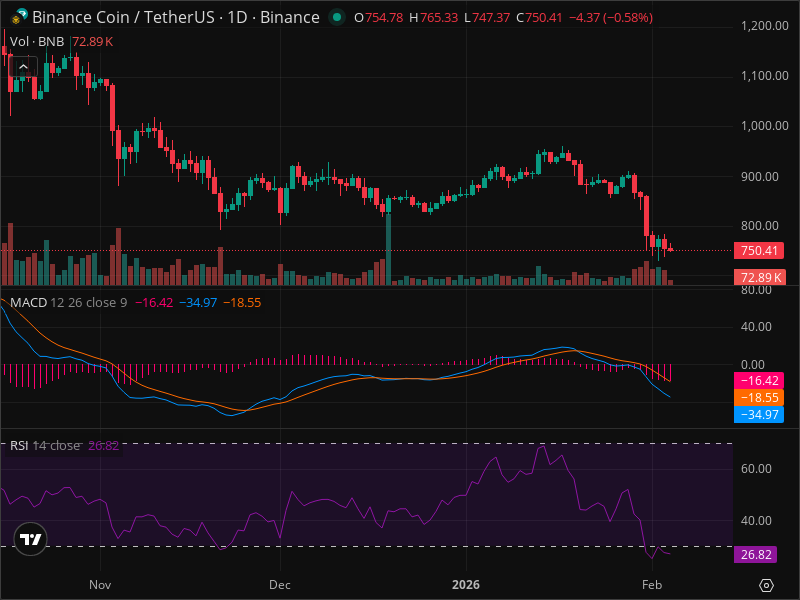Click the 0.00 MACD scale label
800x600 pixels.
pos(753,365)
